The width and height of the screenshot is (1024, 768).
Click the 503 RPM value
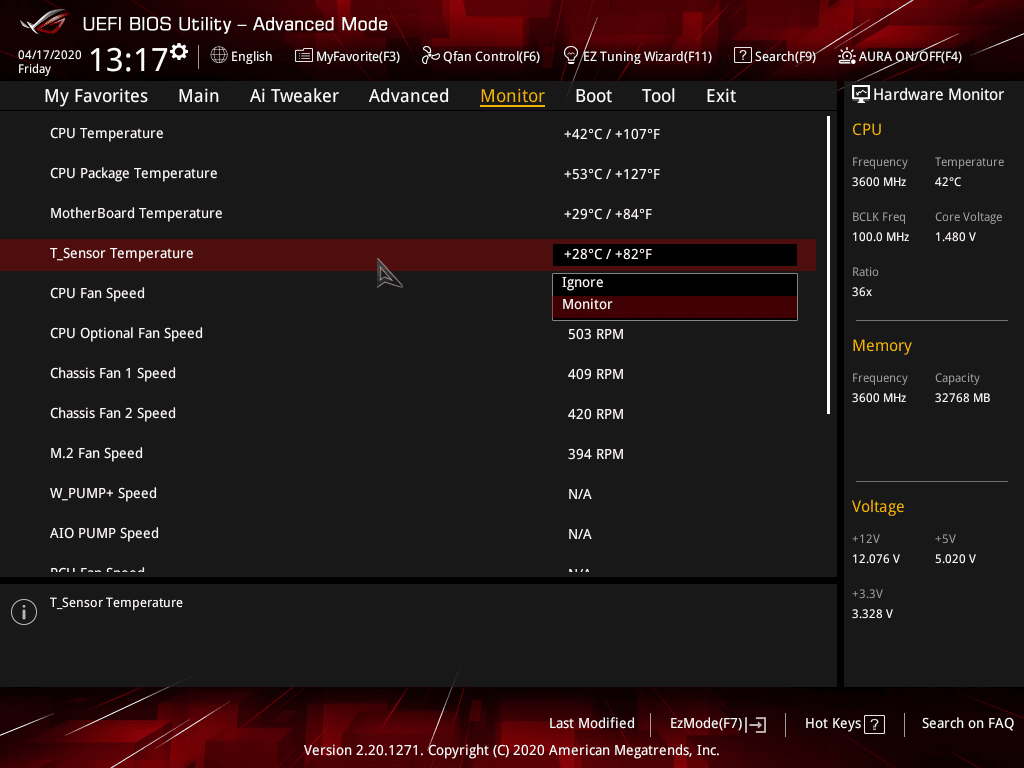coord(596,334)
